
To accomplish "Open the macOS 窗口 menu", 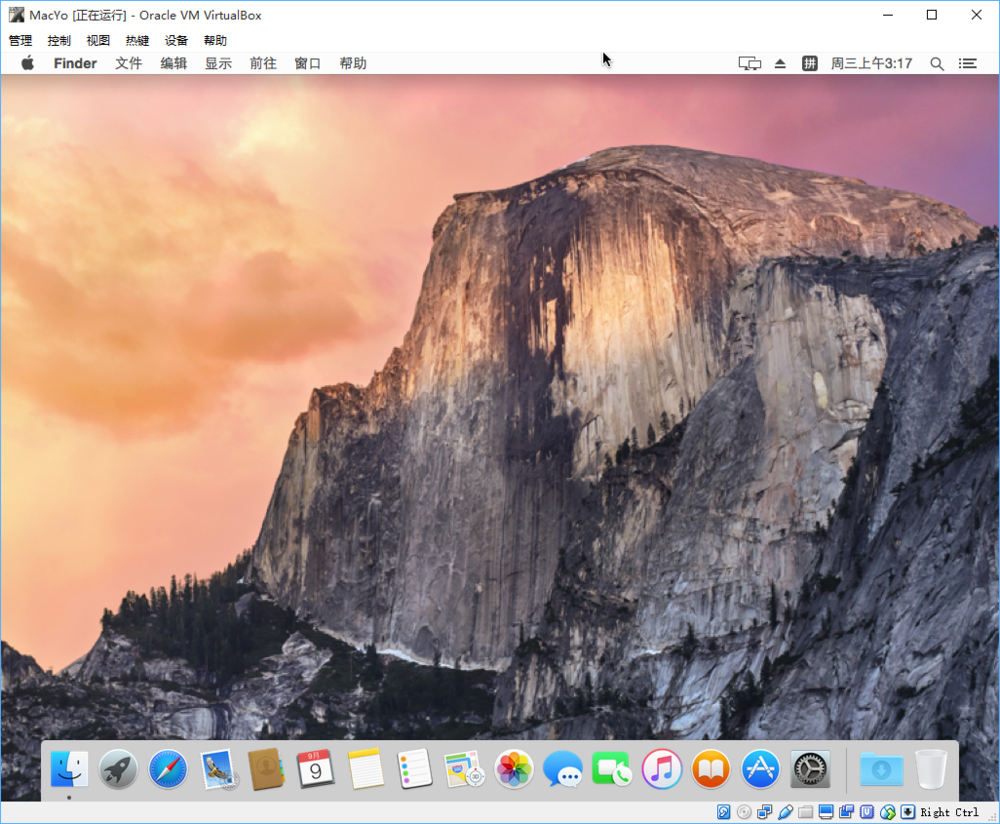I will coord(307,63).
